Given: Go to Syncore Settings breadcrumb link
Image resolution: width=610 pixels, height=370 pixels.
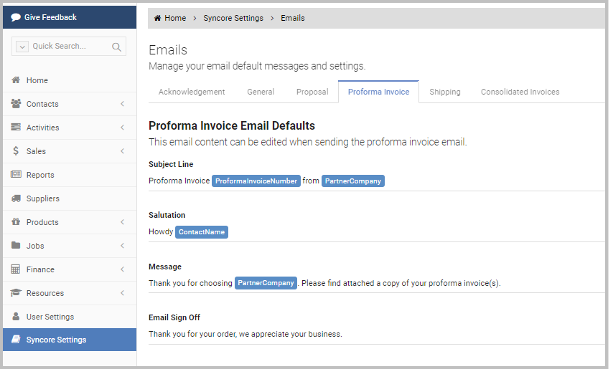Looking at the screenshot, I should [x=233, y=18].
